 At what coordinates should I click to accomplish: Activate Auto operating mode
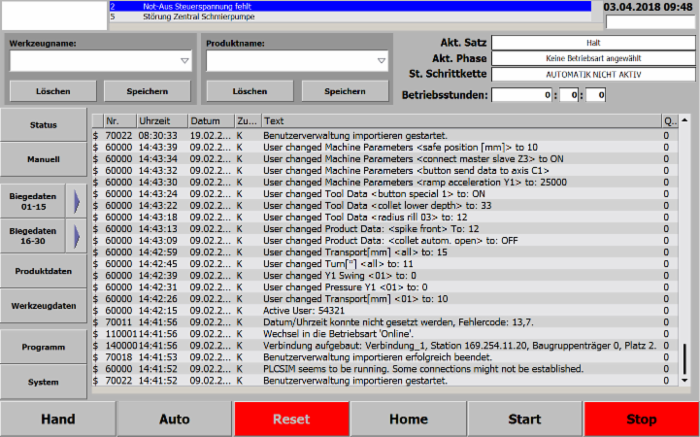(x=174, y=419)
